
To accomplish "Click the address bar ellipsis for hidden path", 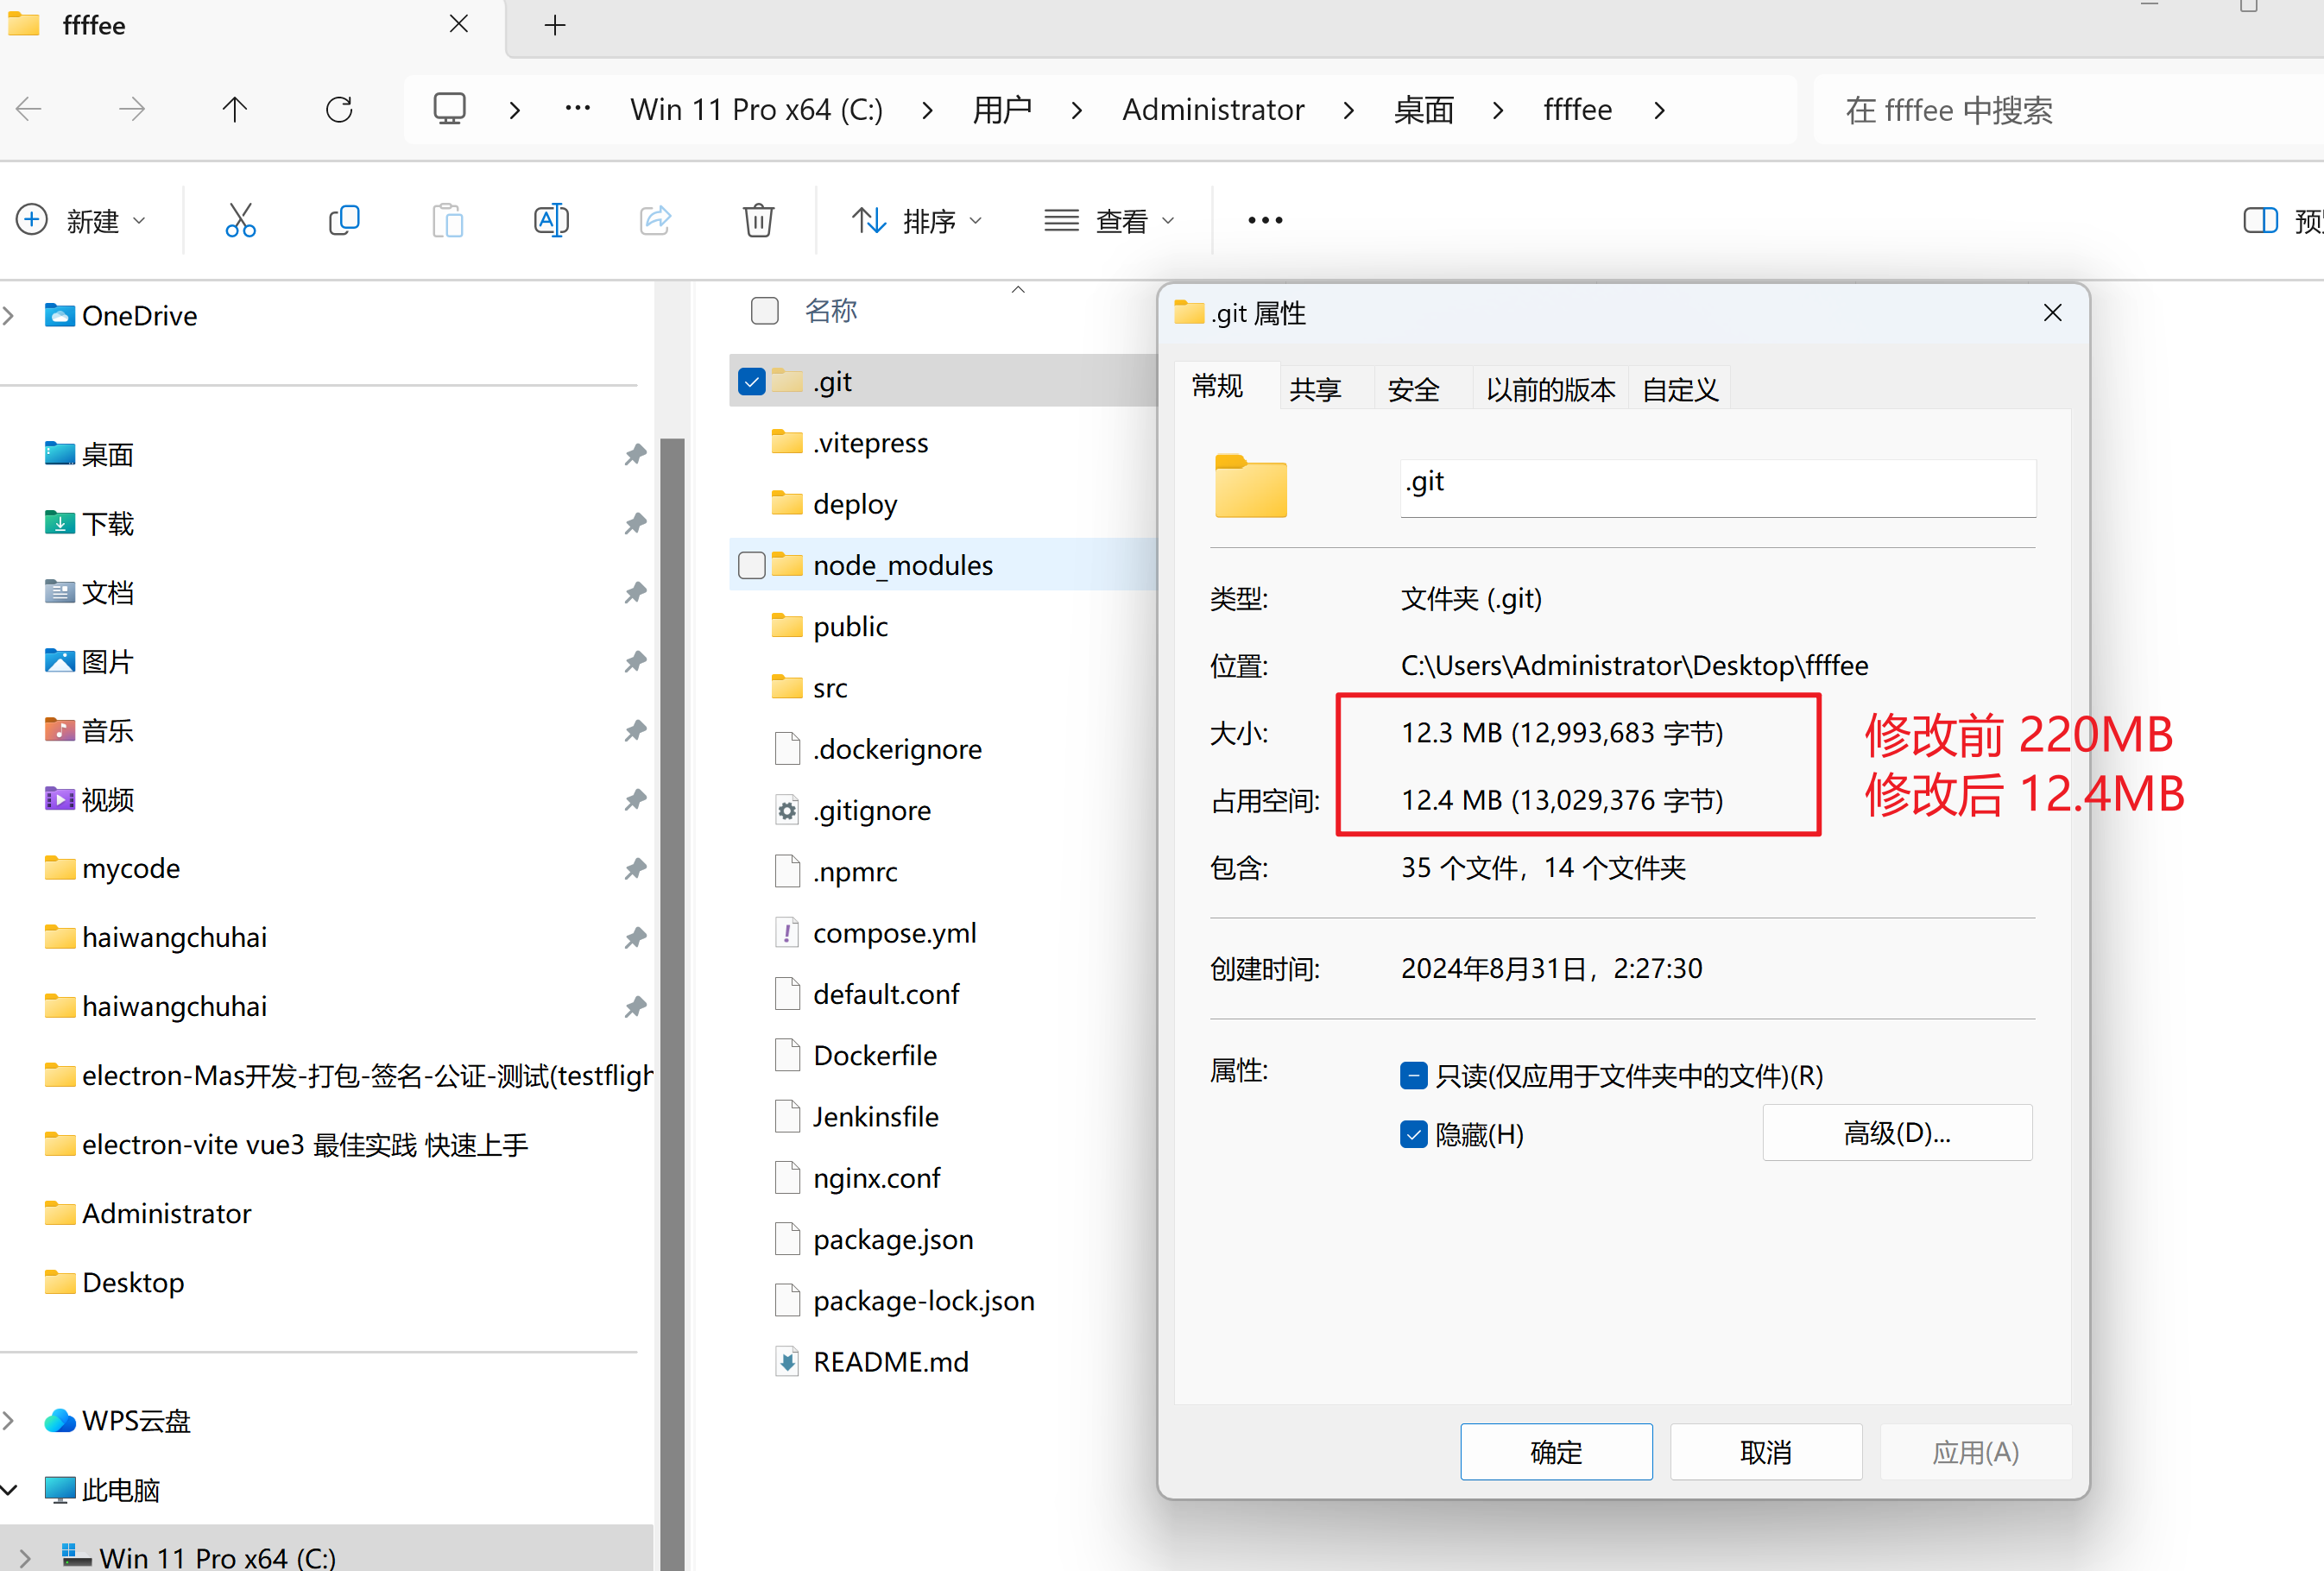I will click(x=578, y=108).
